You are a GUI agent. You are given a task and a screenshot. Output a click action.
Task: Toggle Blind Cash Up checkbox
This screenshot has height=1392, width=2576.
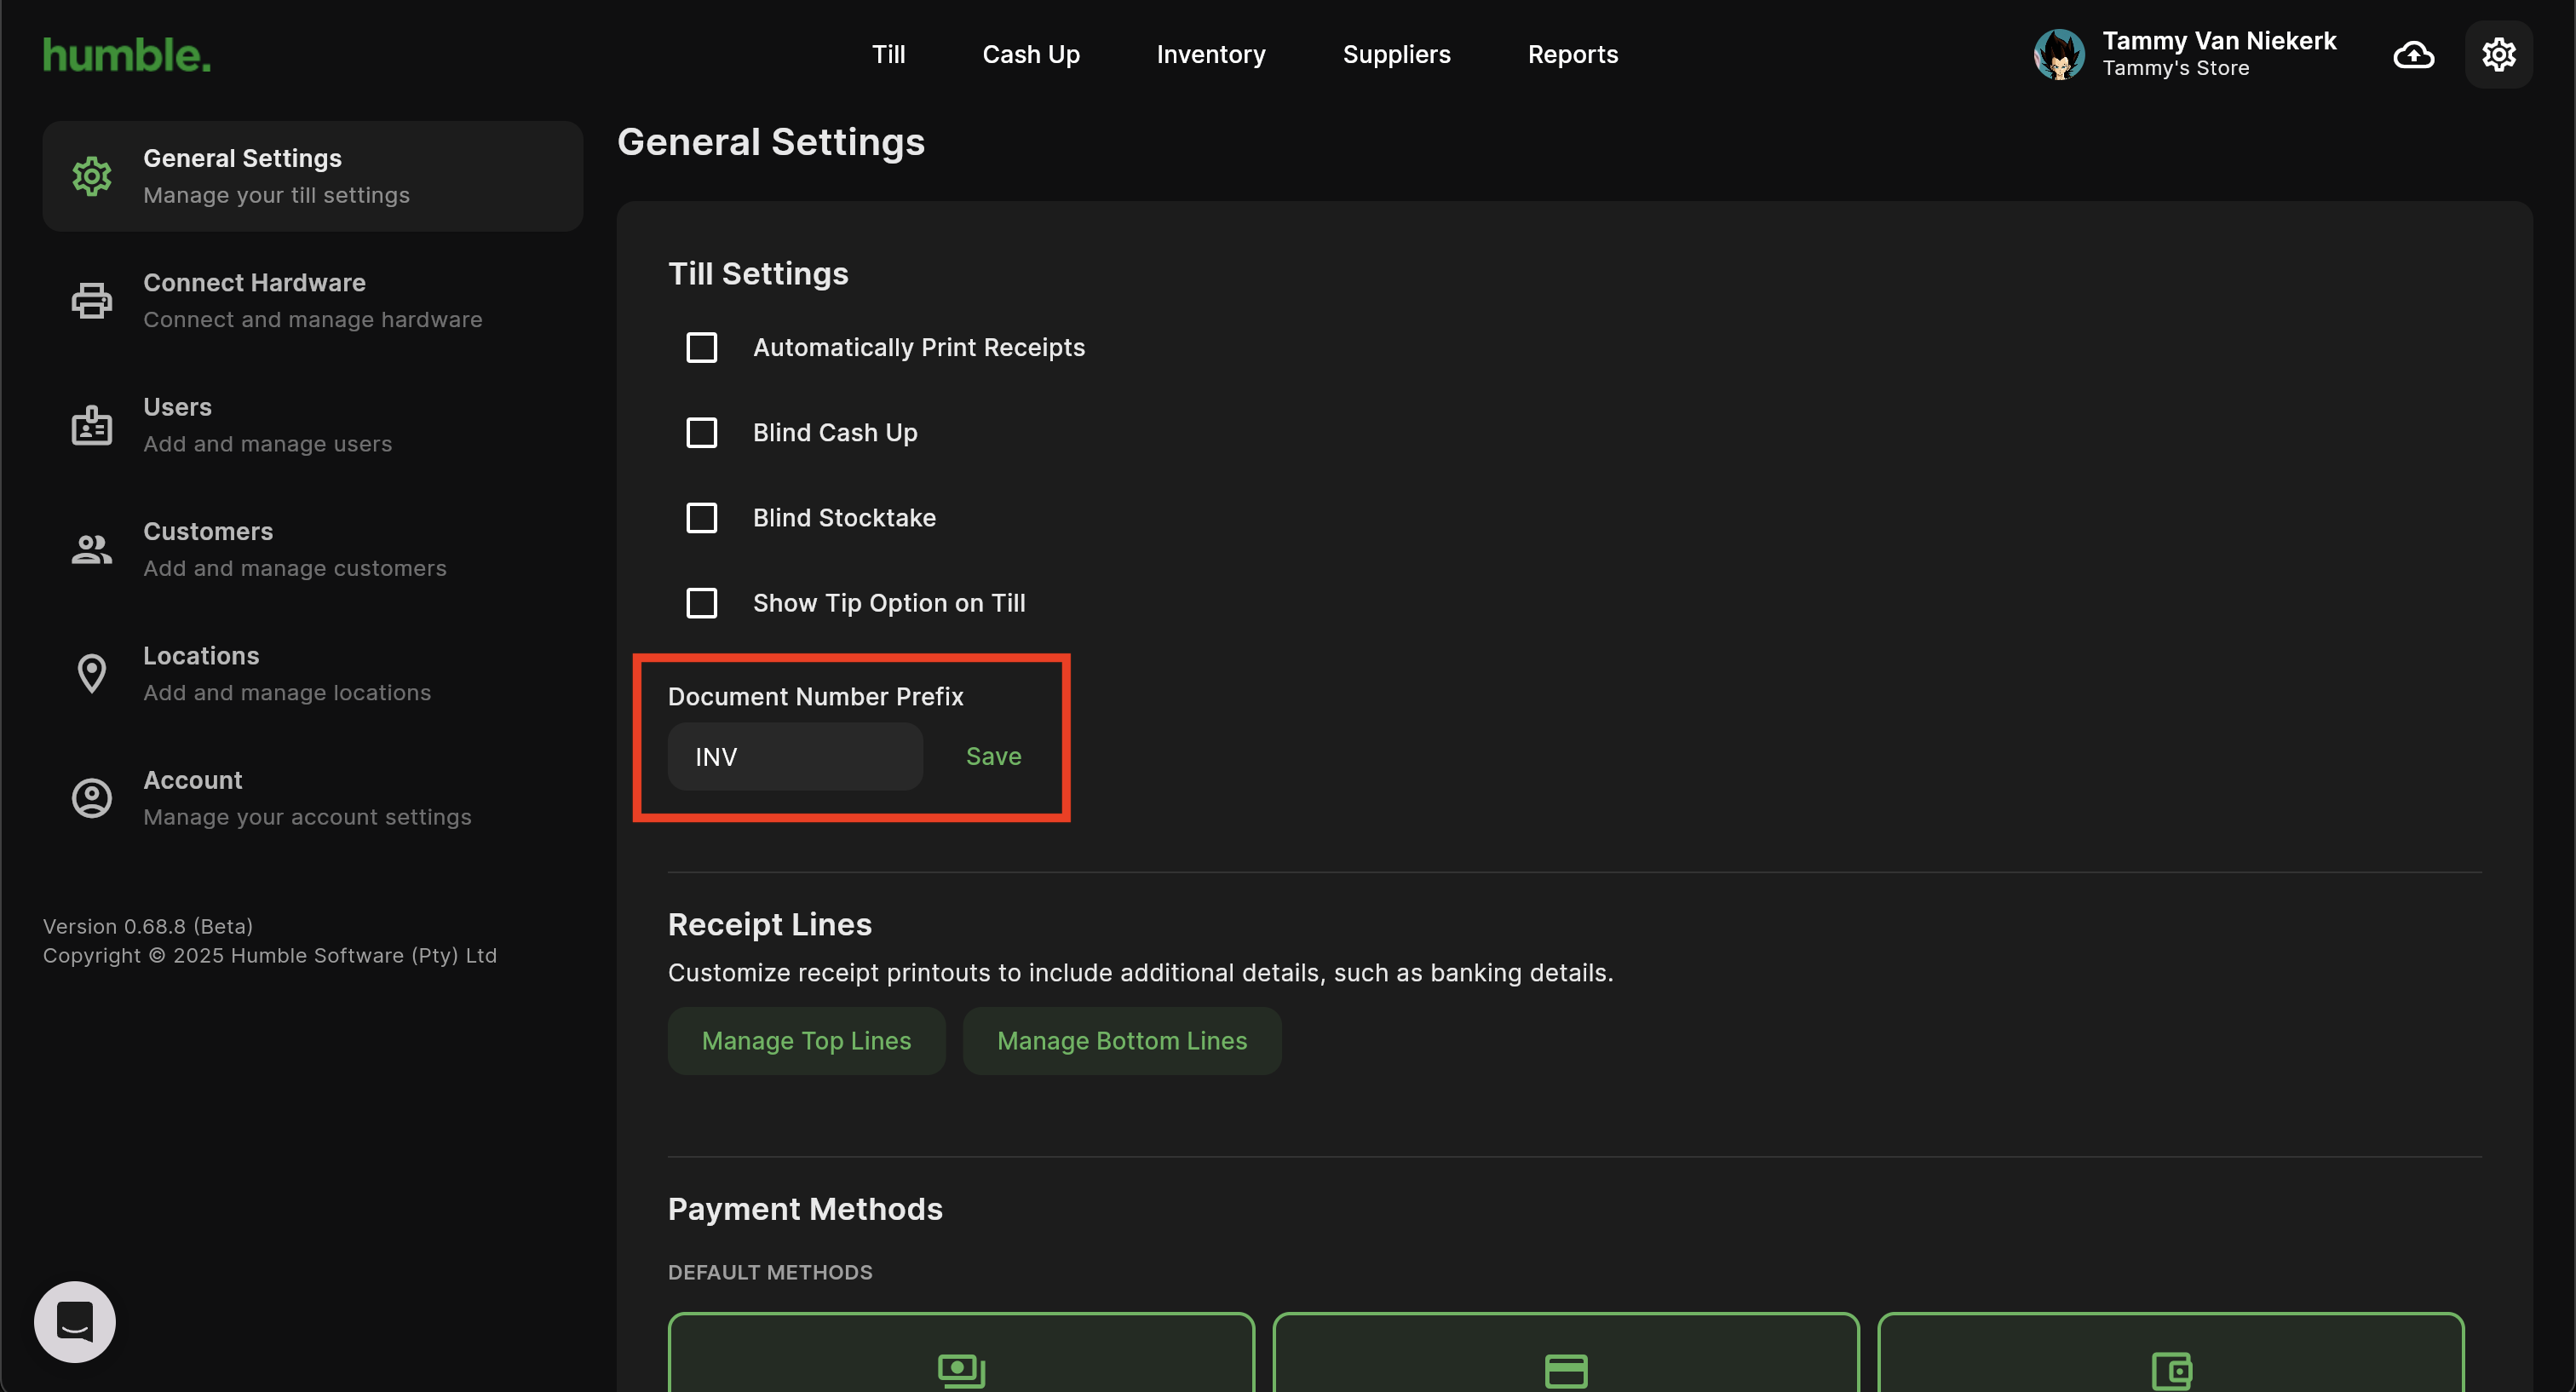pyautogui.click(x=702, y=432)
